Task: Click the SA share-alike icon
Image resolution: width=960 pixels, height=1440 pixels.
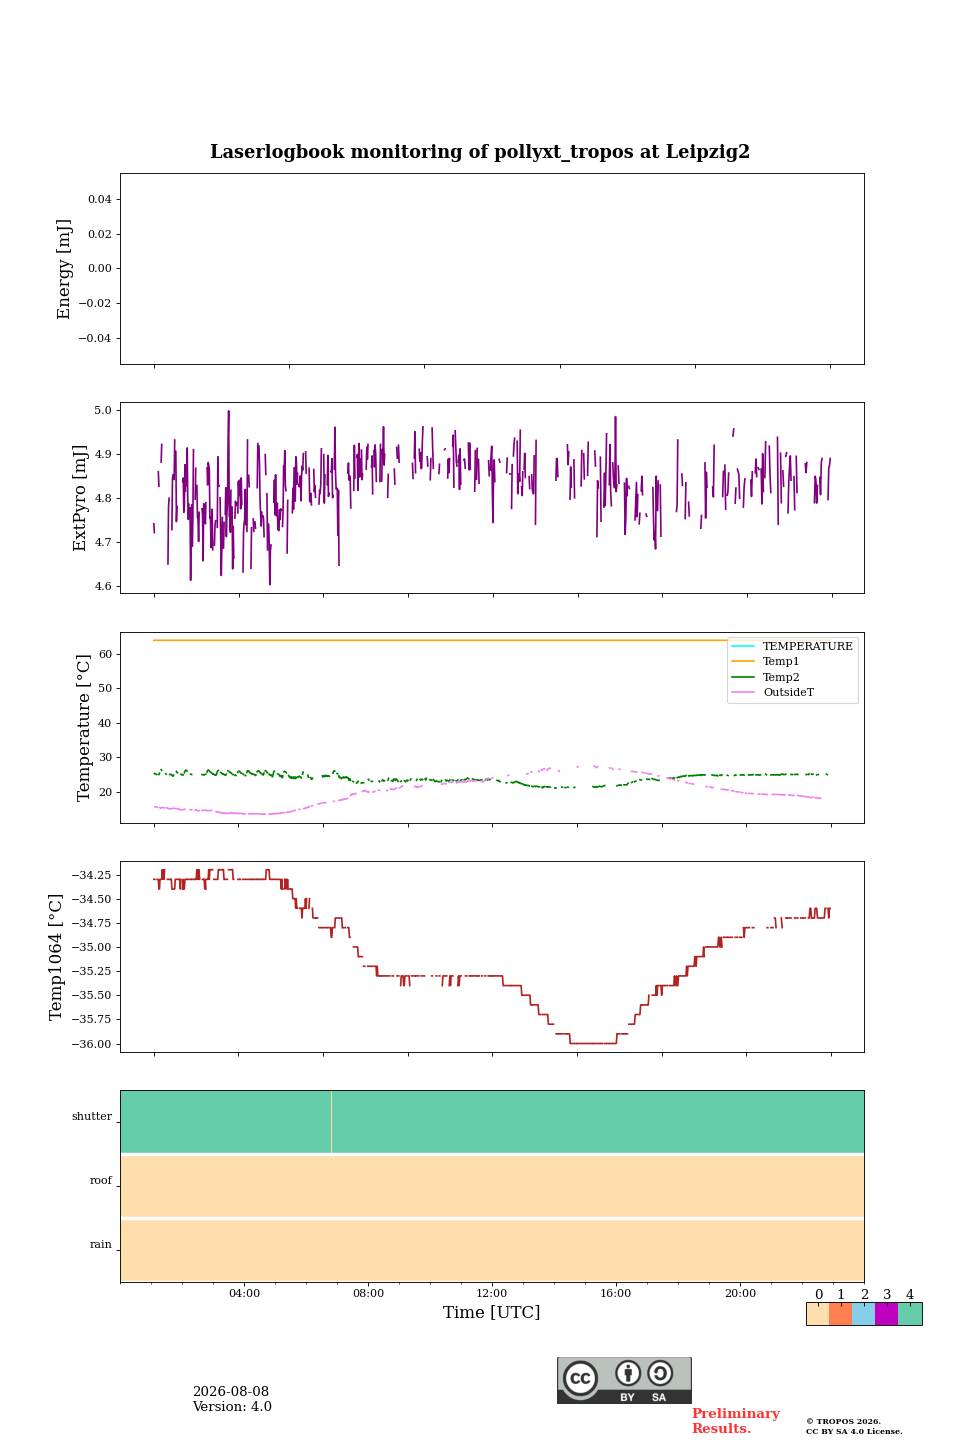Action: [660, 1373]
